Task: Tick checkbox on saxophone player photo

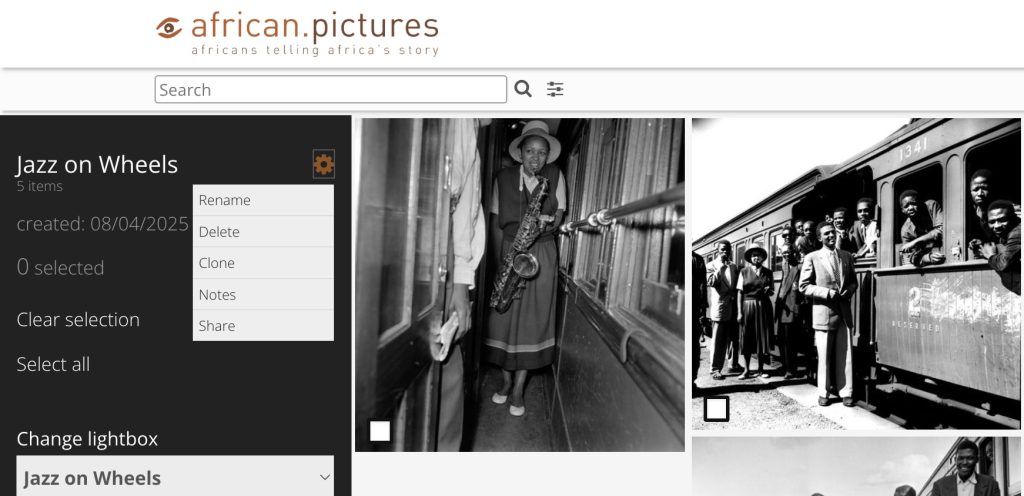Action: [380, 431]
